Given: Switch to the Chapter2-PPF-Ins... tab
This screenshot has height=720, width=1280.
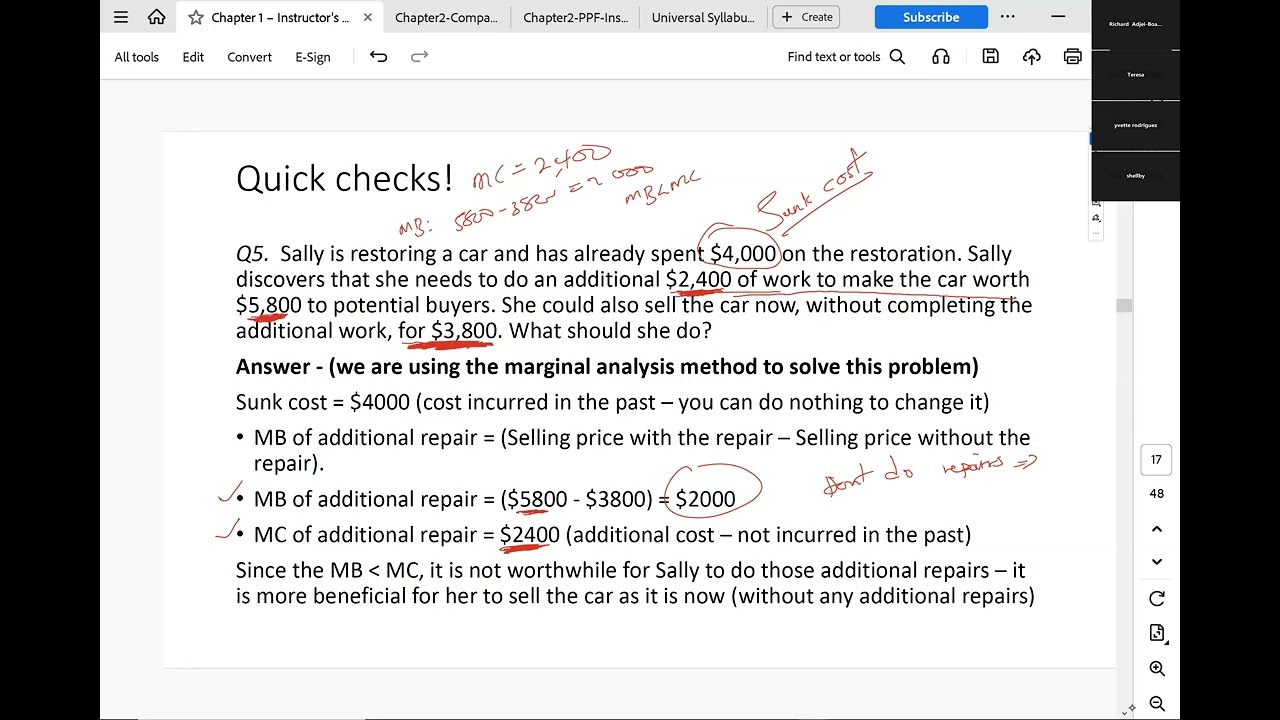Looking at the screenshot, I should [575, 17].
